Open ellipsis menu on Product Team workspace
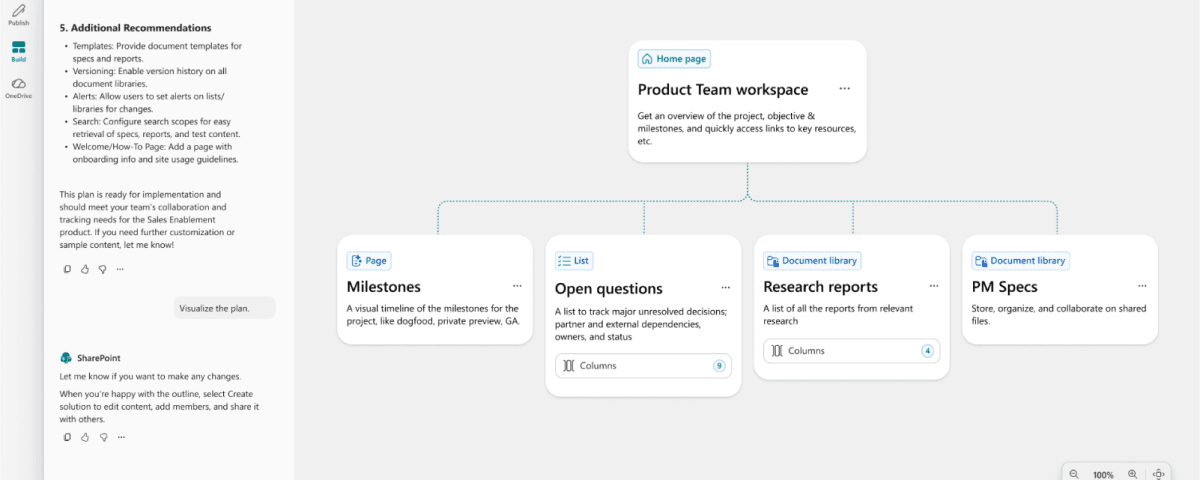Screen dimensions: 1200x480 [845, 89]
